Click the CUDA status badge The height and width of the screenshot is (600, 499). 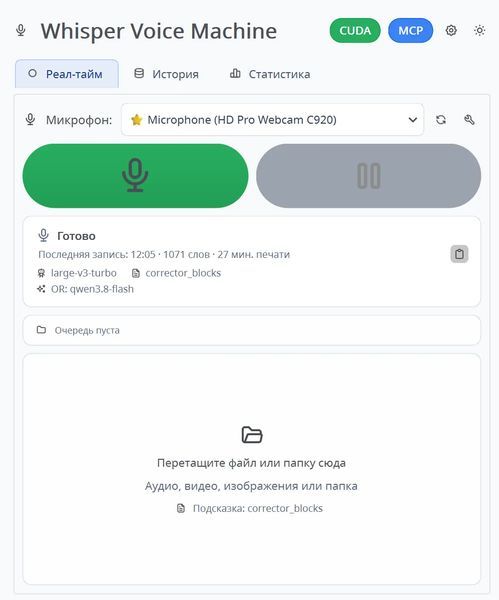point(355,31)
